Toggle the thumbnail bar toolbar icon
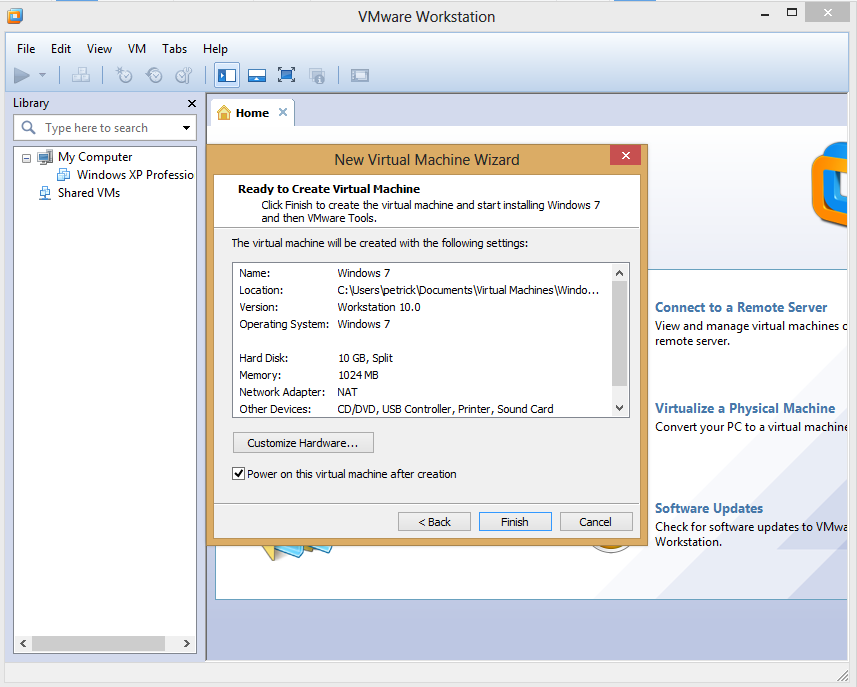The height and width of the screenshot is (687, 857). [x=257, y=75]
